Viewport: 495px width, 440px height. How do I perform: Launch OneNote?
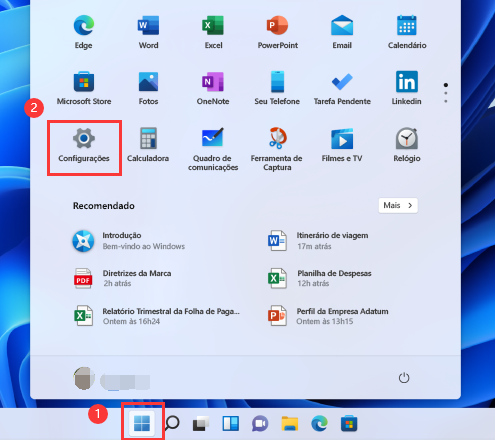pyautogui.click(x=213, y=88)
